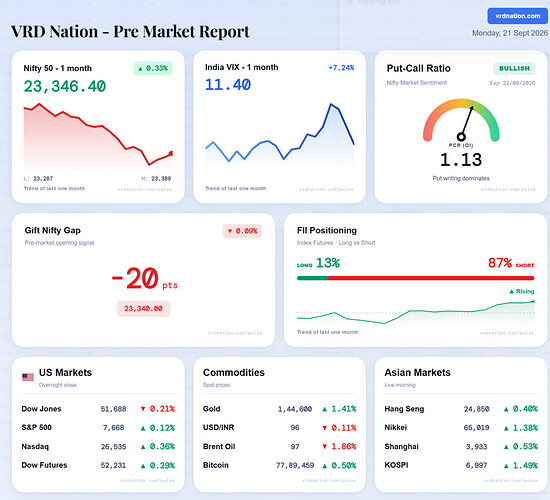550x500 pixels.
Task: Click the Gift Nifty Gap 0.09% badge
Action: [x=242, y=231]
